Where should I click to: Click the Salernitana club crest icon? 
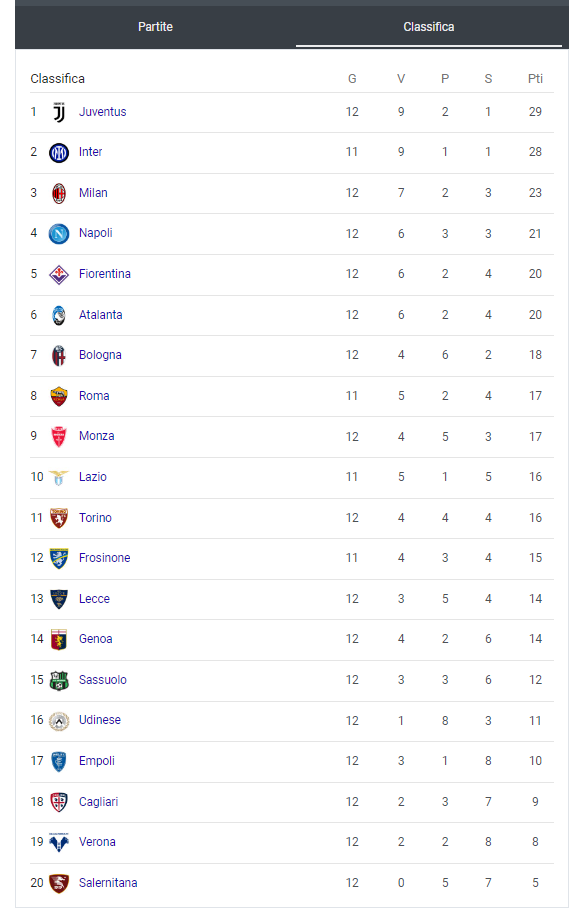(x=59, y=882)
